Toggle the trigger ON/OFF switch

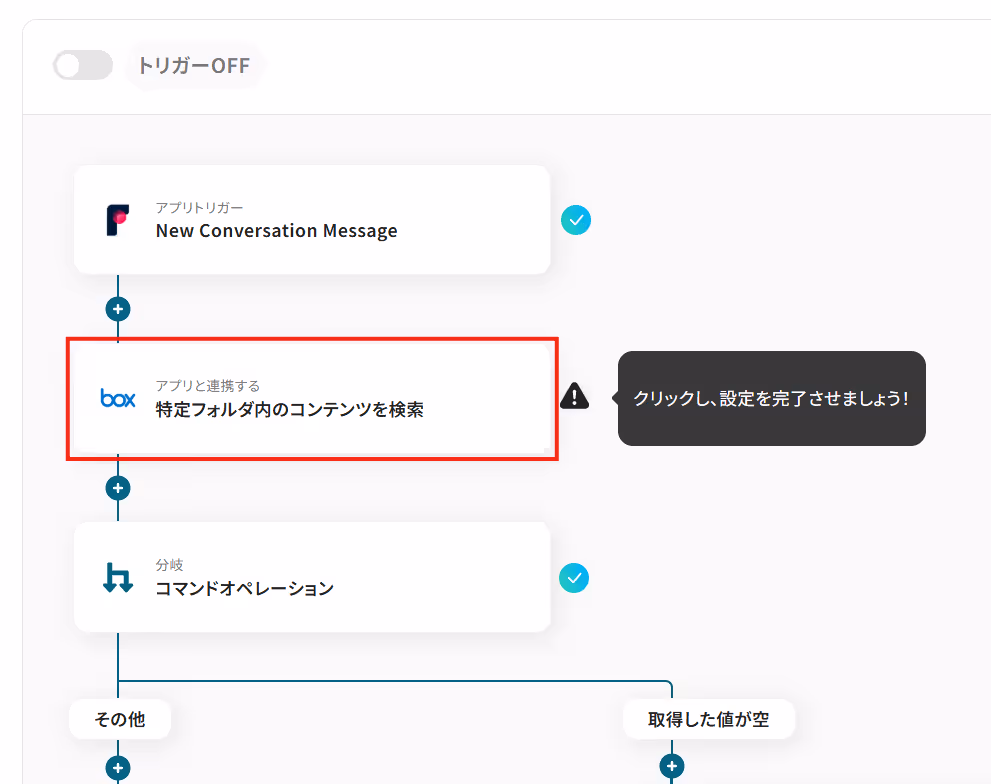83,65
